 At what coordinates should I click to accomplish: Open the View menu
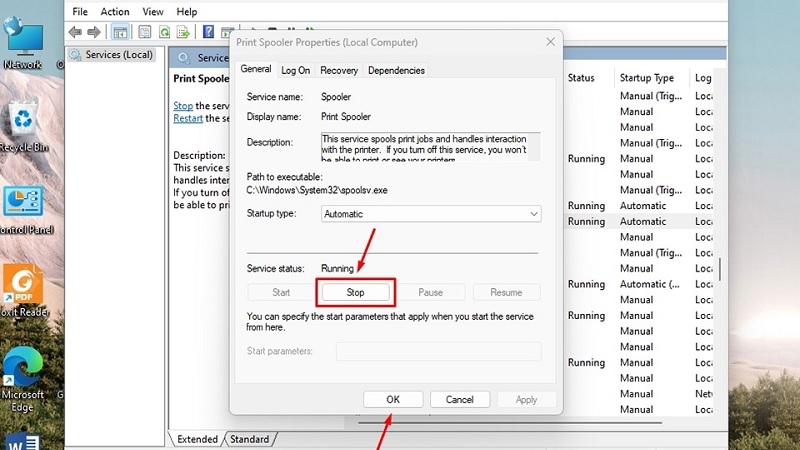point(153,12)
